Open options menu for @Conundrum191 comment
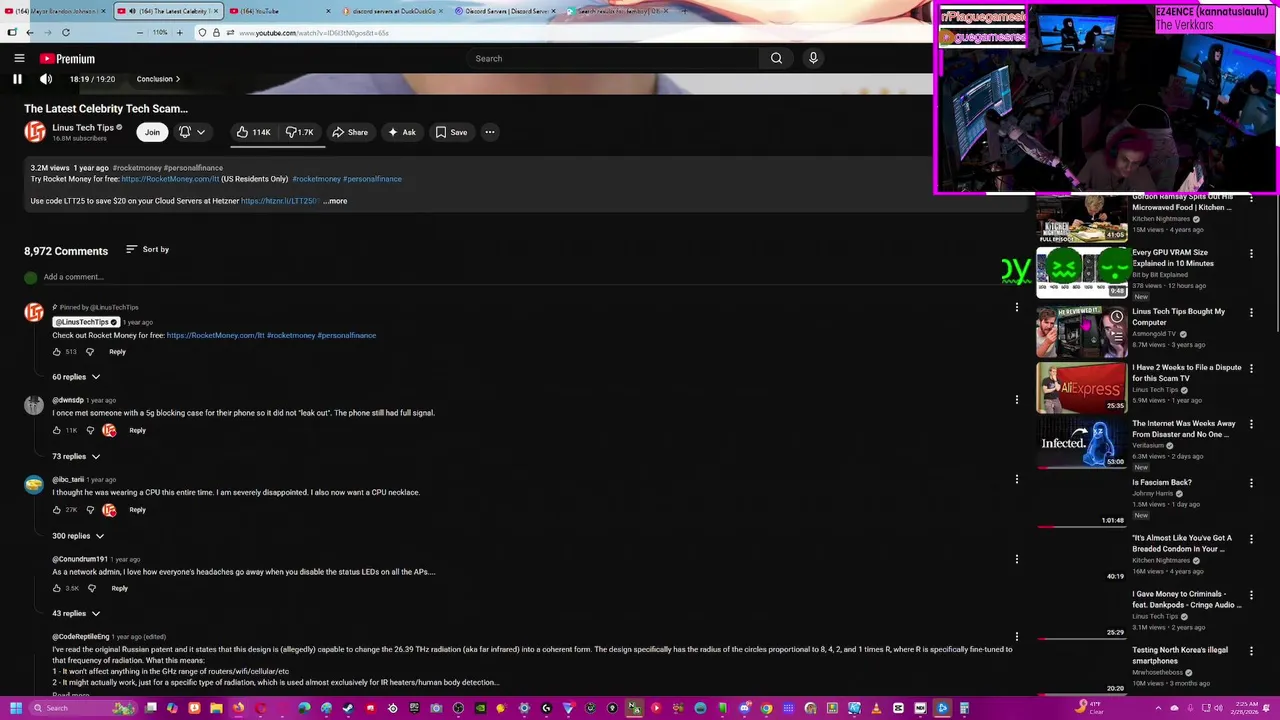Image resolution: width=1280 pixels, height=720 pixels. click(1017, 559)
